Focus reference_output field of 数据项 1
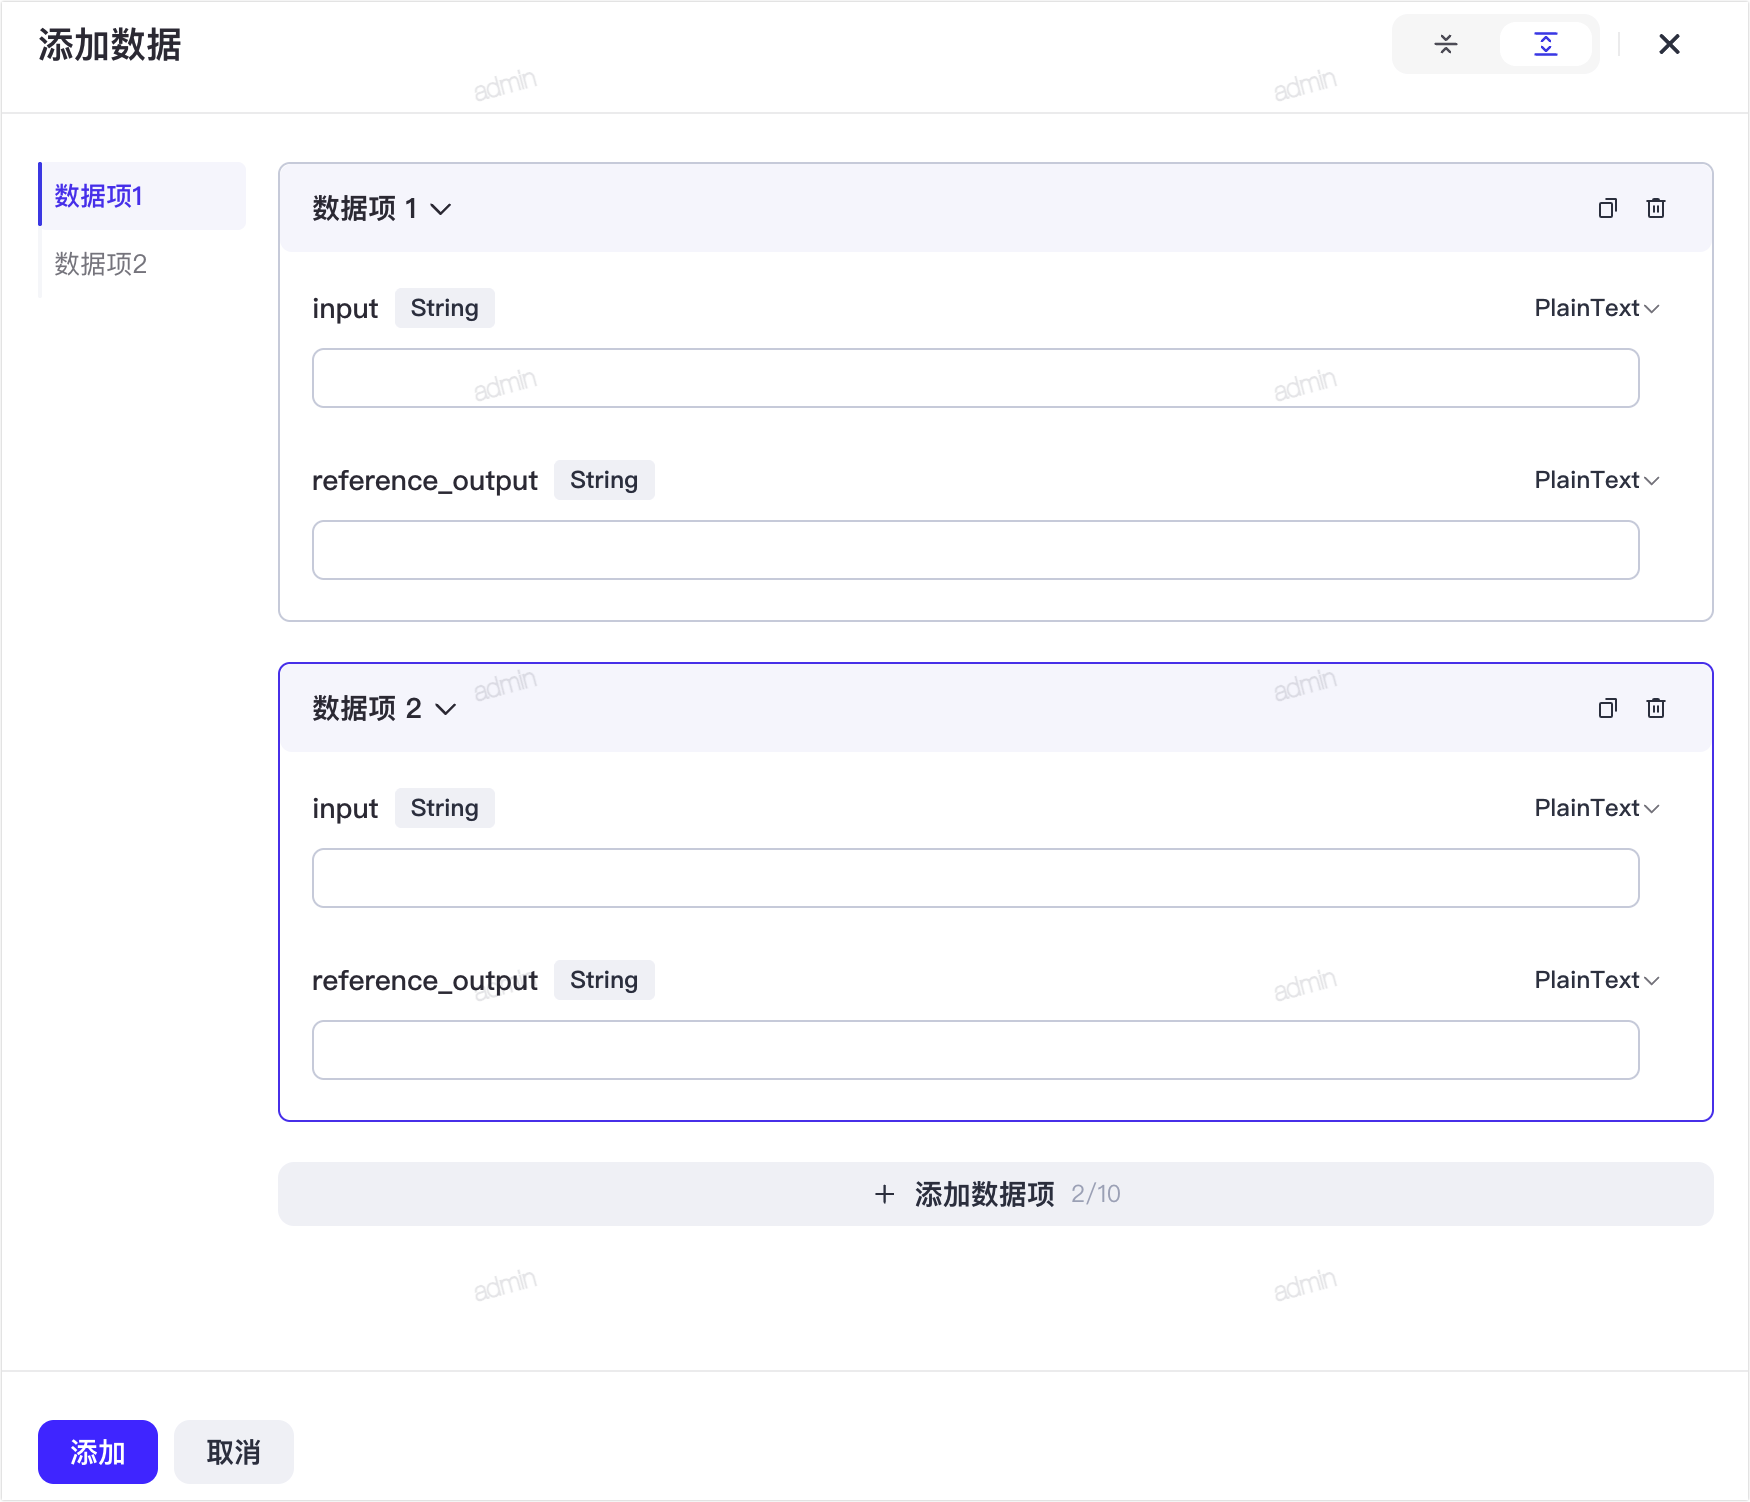 point(976,550)
